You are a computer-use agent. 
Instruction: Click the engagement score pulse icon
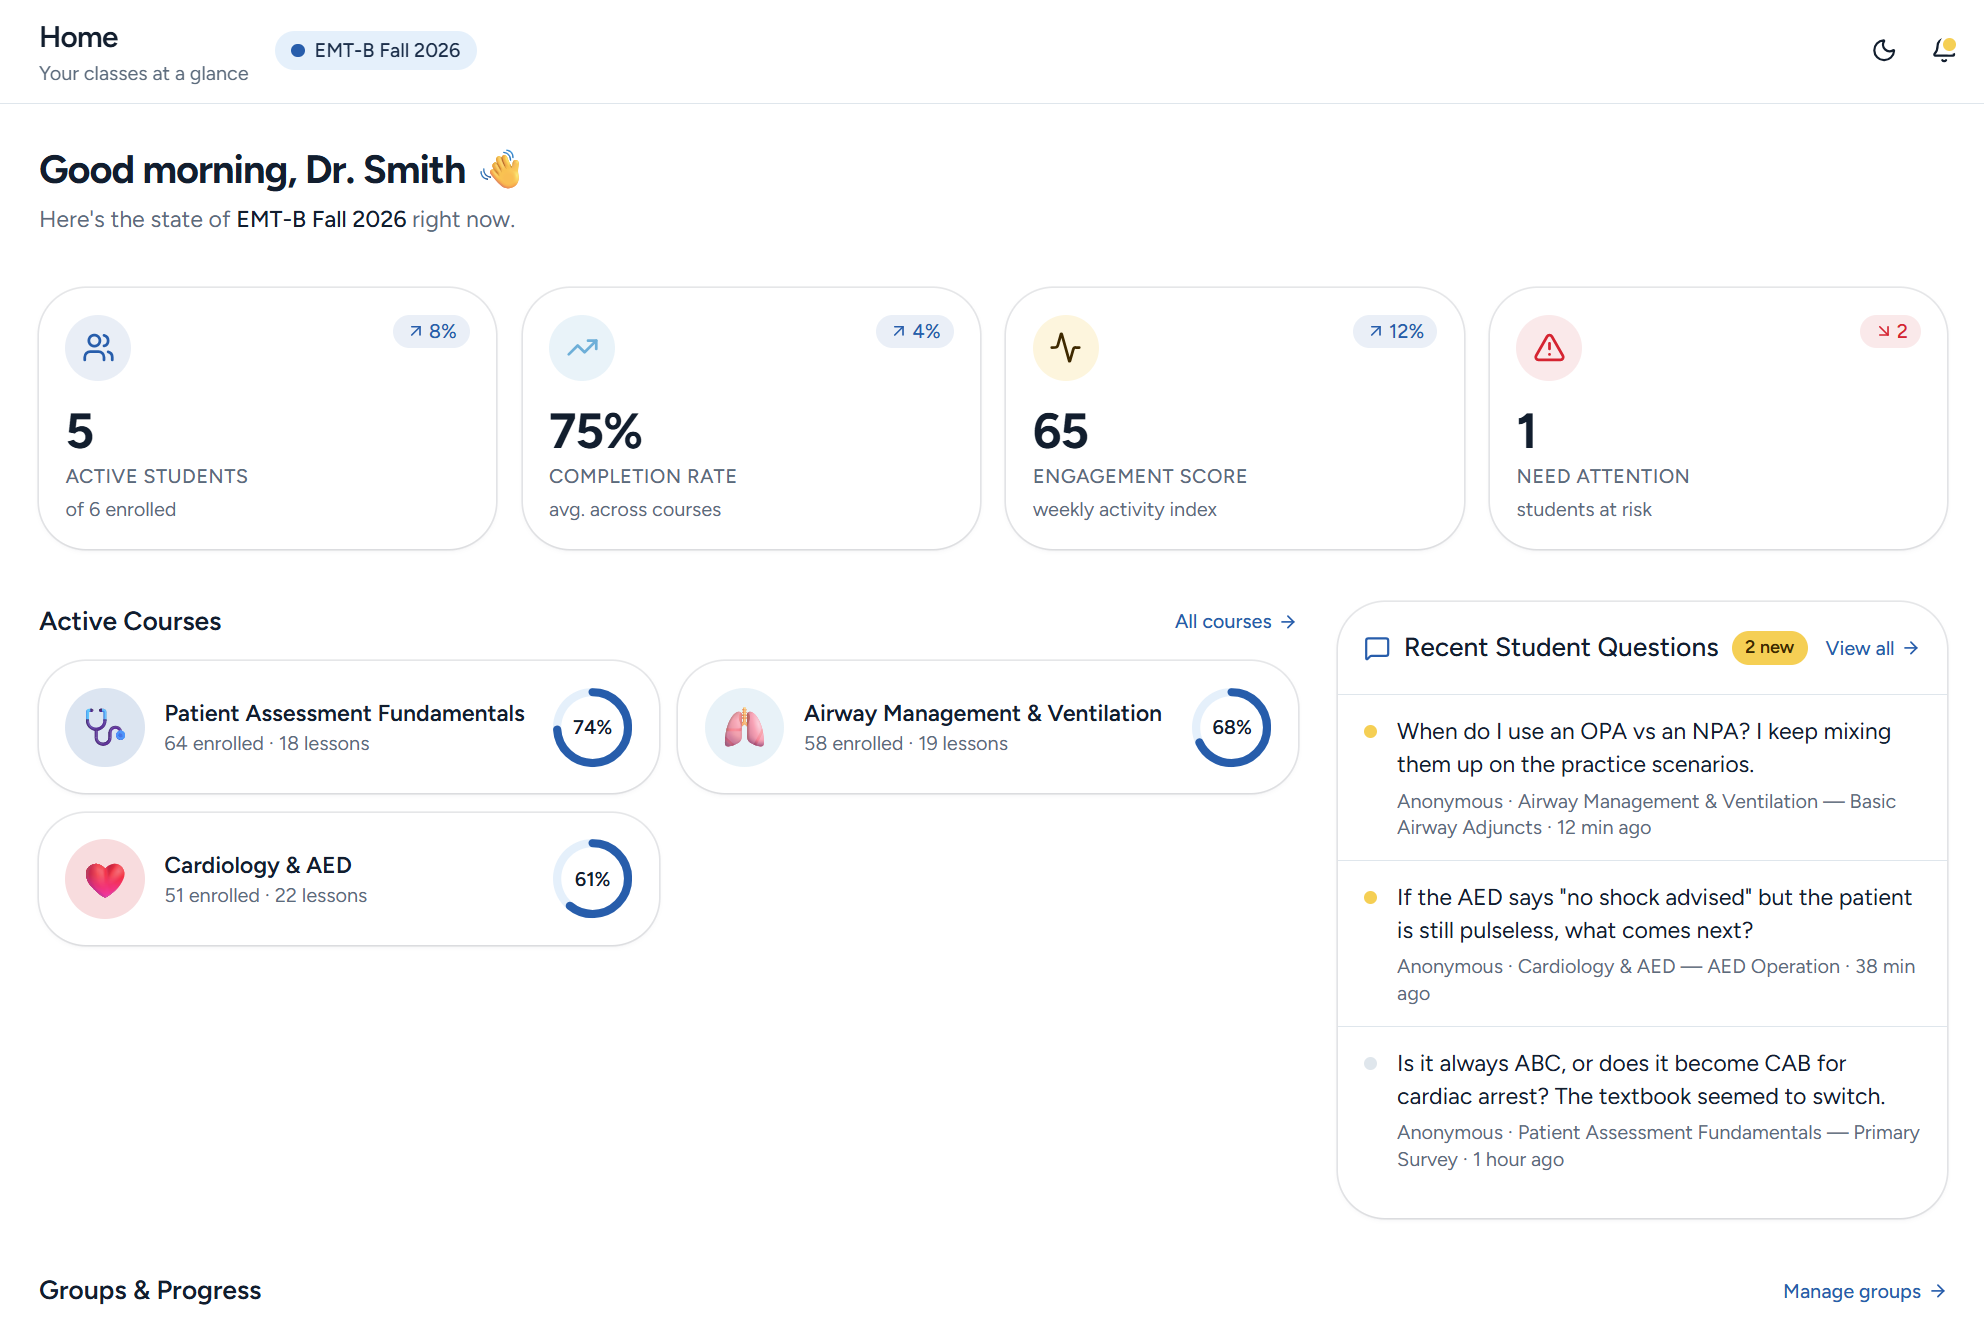point(1066,348)
